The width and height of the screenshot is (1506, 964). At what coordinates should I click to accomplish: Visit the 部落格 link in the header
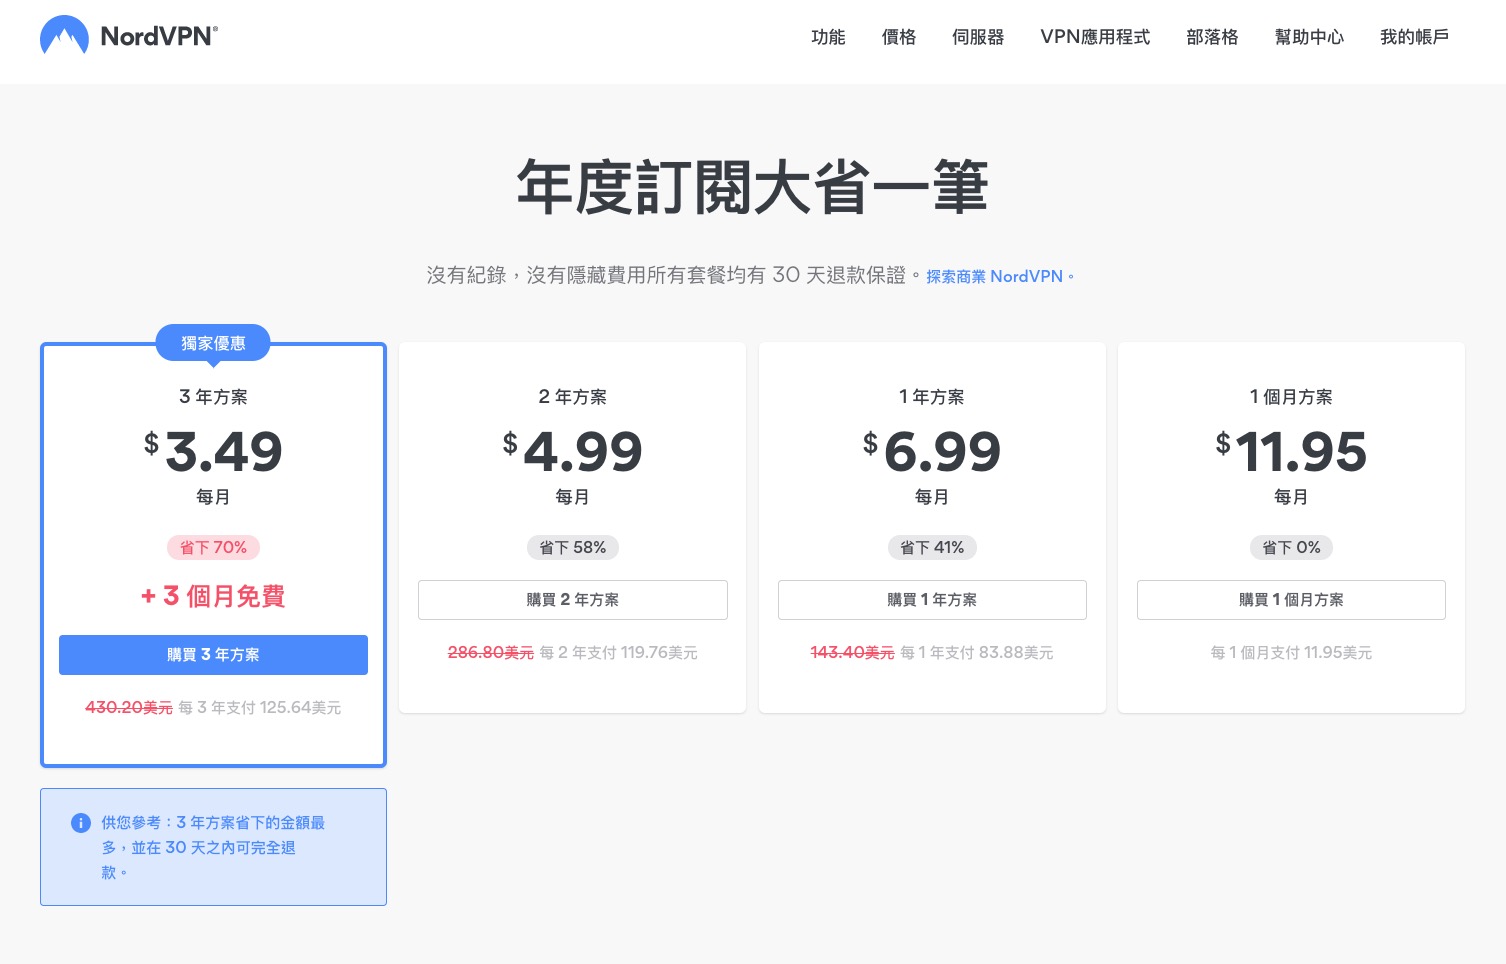tap(1212, 37)
